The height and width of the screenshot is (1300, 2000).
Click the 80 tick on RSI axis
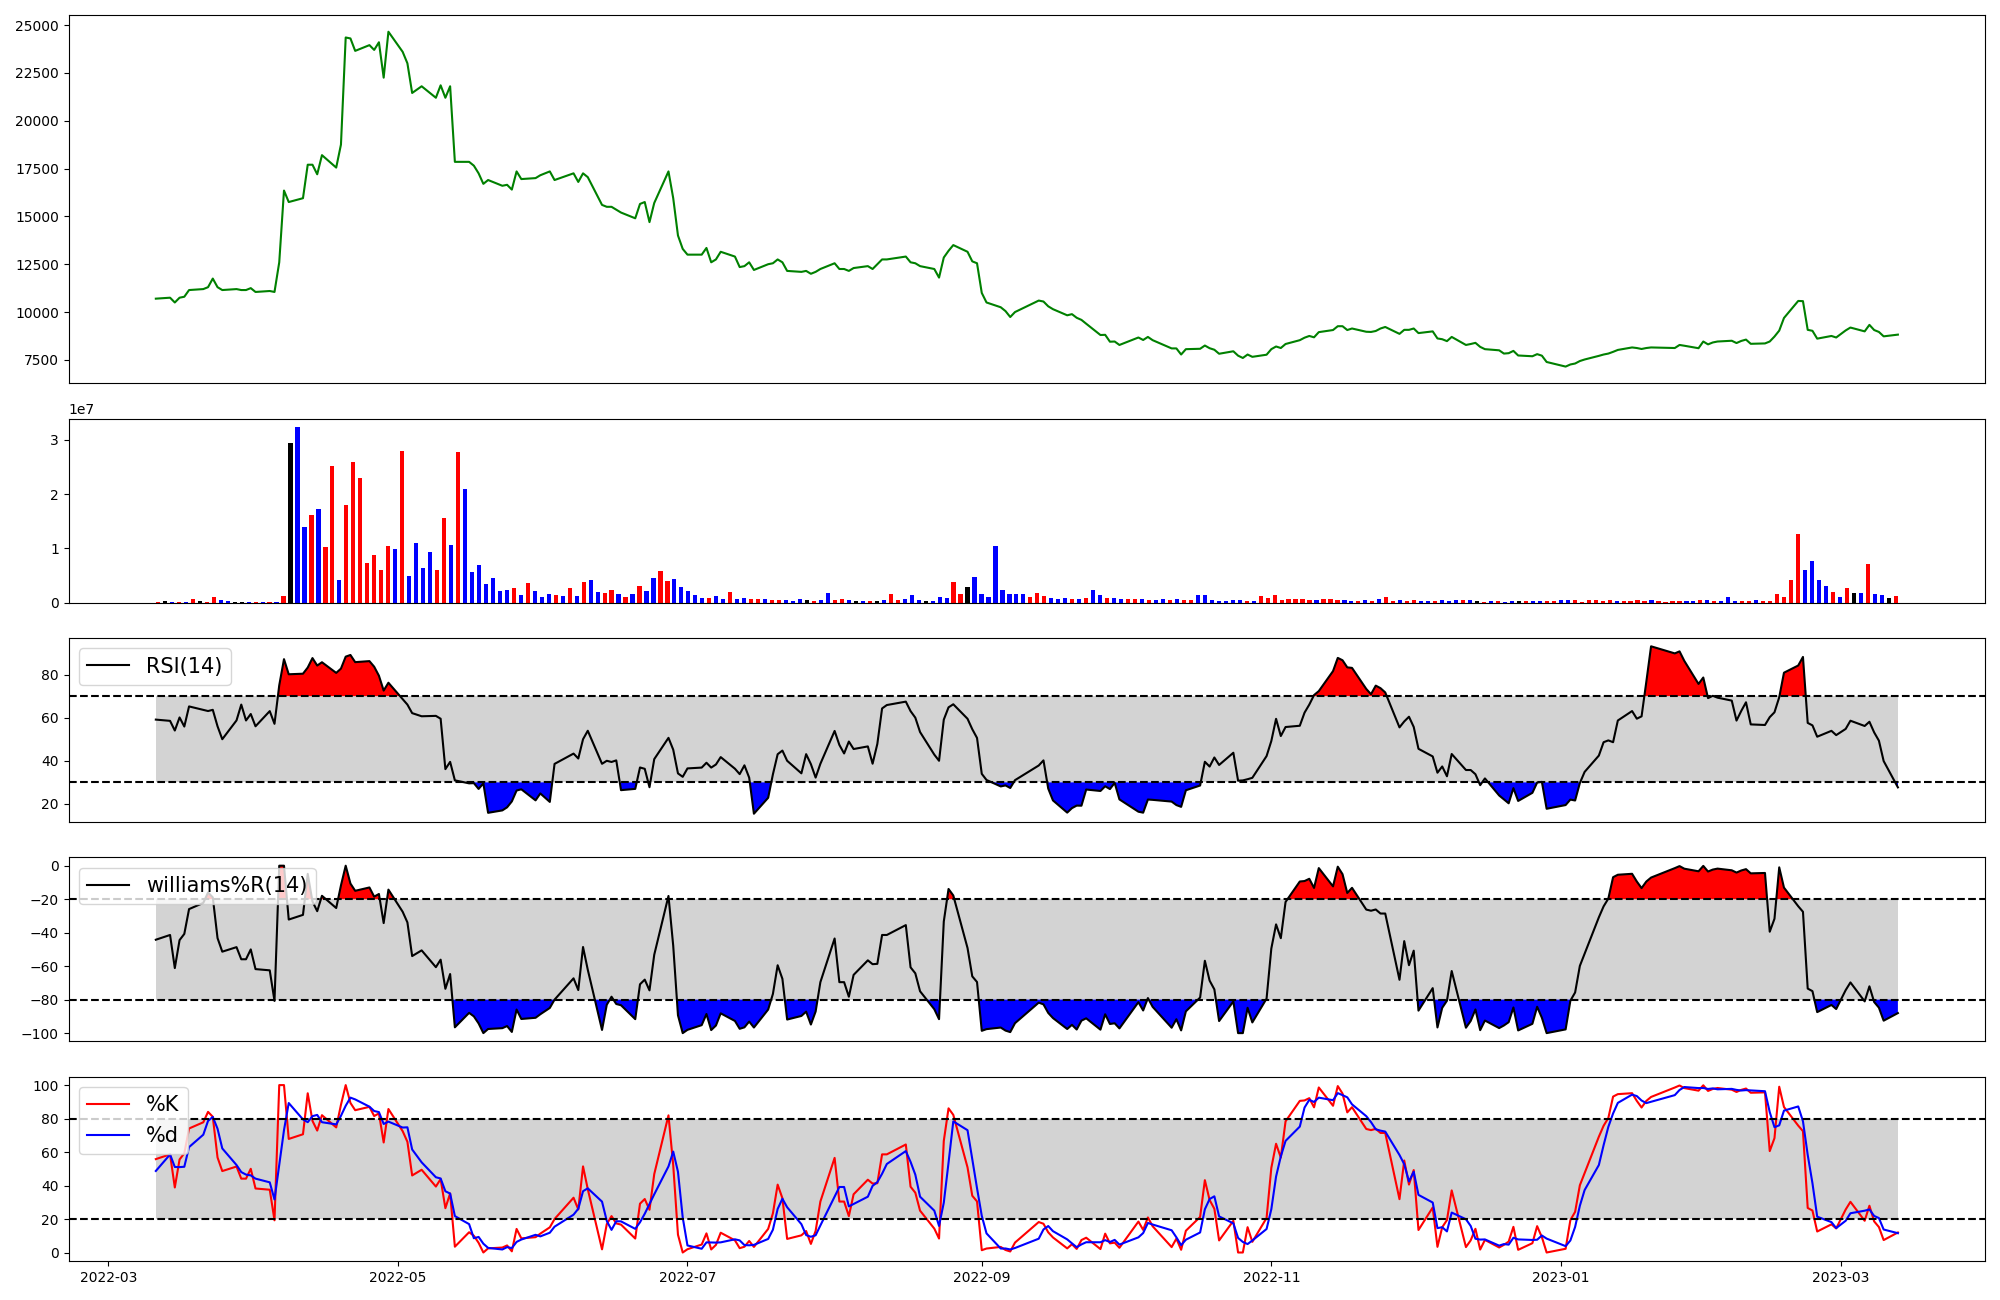tap(50, 676)
